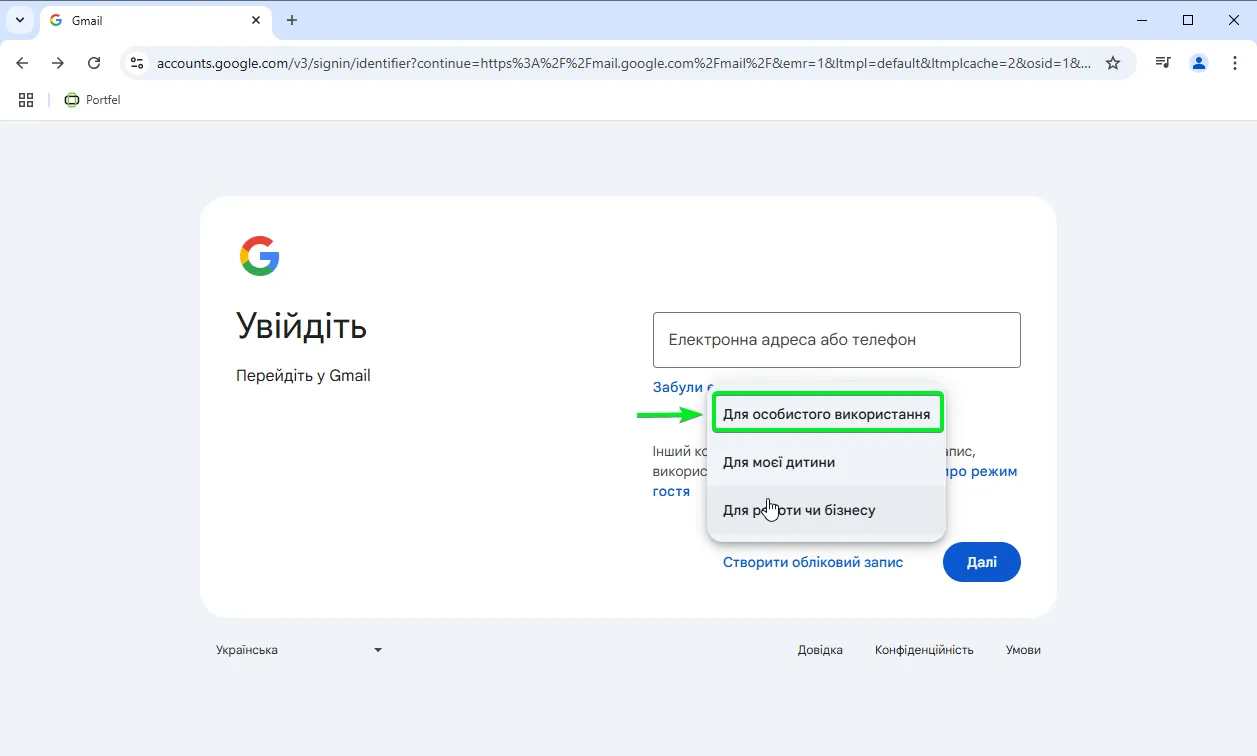
Task: Open the 'Умови' footer link
Action: (x=1023, y=650)
